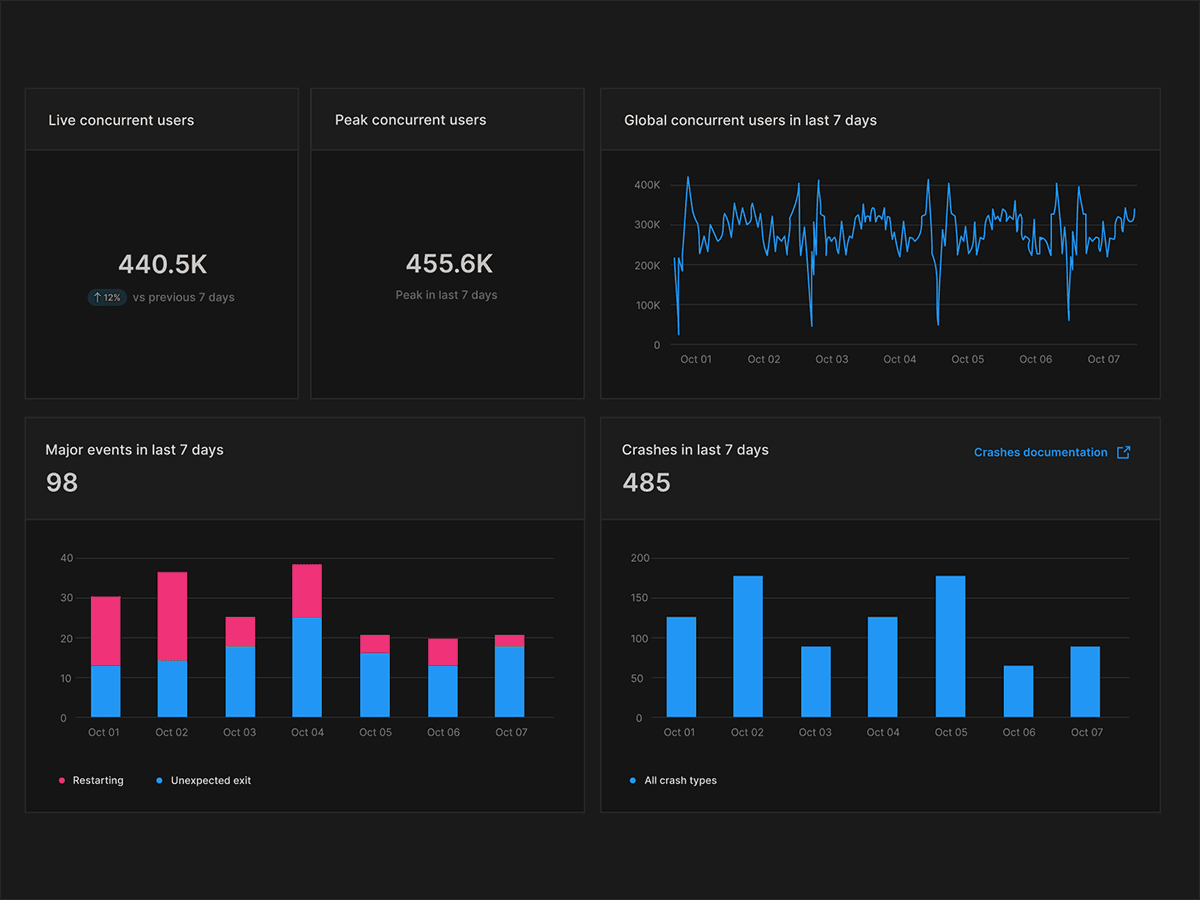Viewport: 1200px width, 900px height.
Task: Click the up arrow in 12% badge
Action: [96, 297]
